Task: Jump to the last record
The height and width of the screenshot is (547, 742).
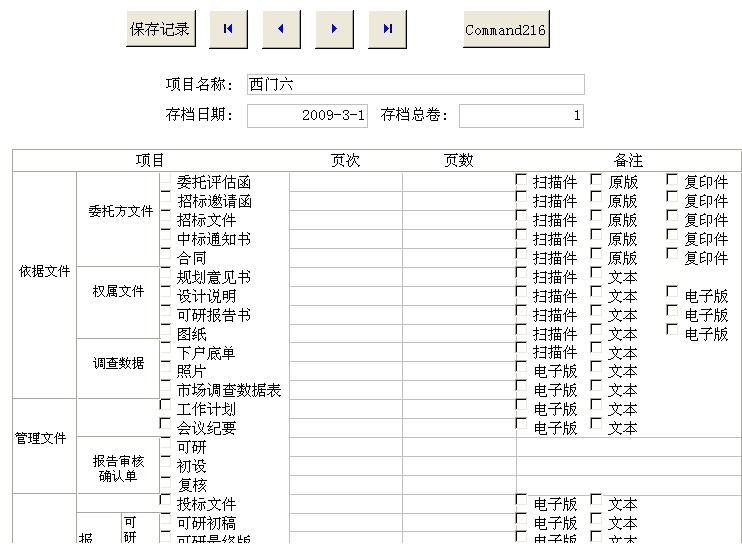Action: pos(387,29)
